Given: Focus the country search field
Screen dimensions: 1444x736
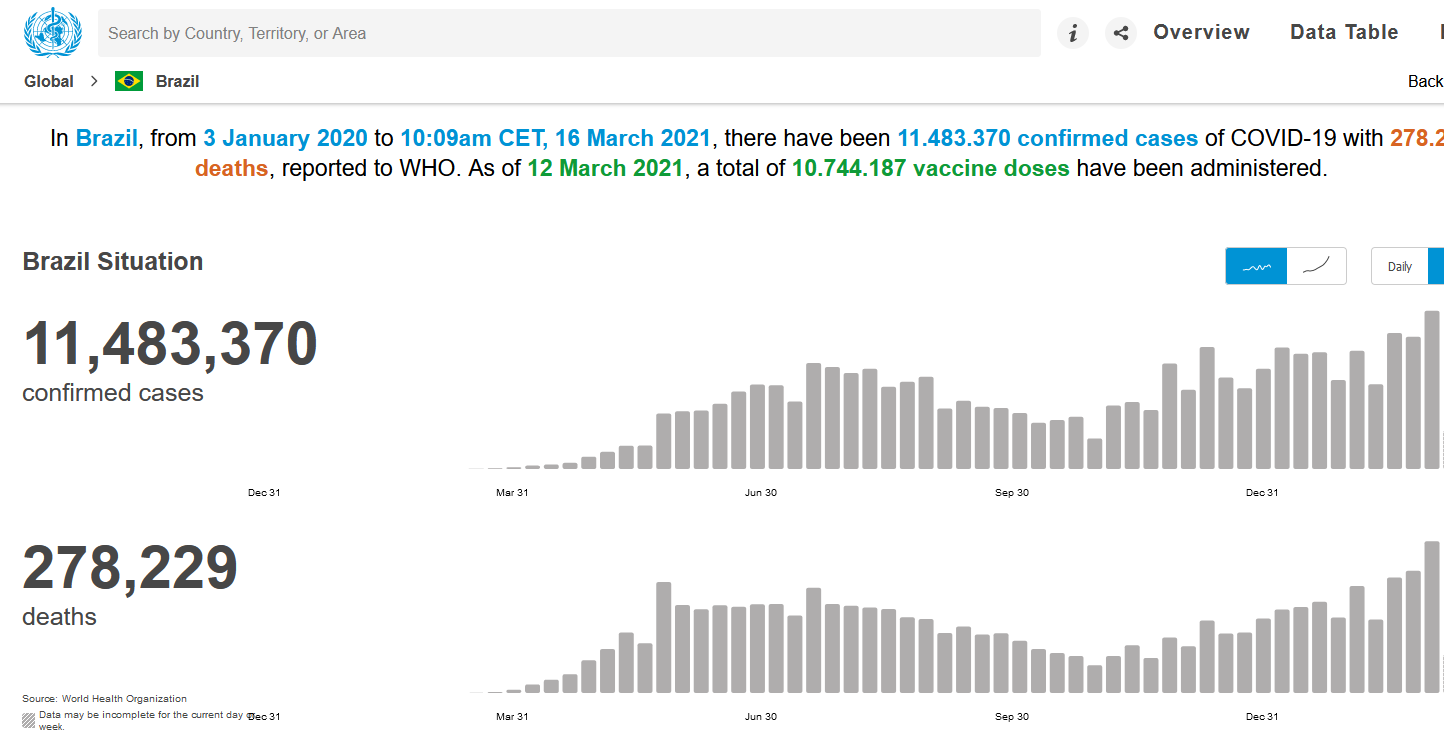Looking at the screenshot, I should (x=569, y=33).
